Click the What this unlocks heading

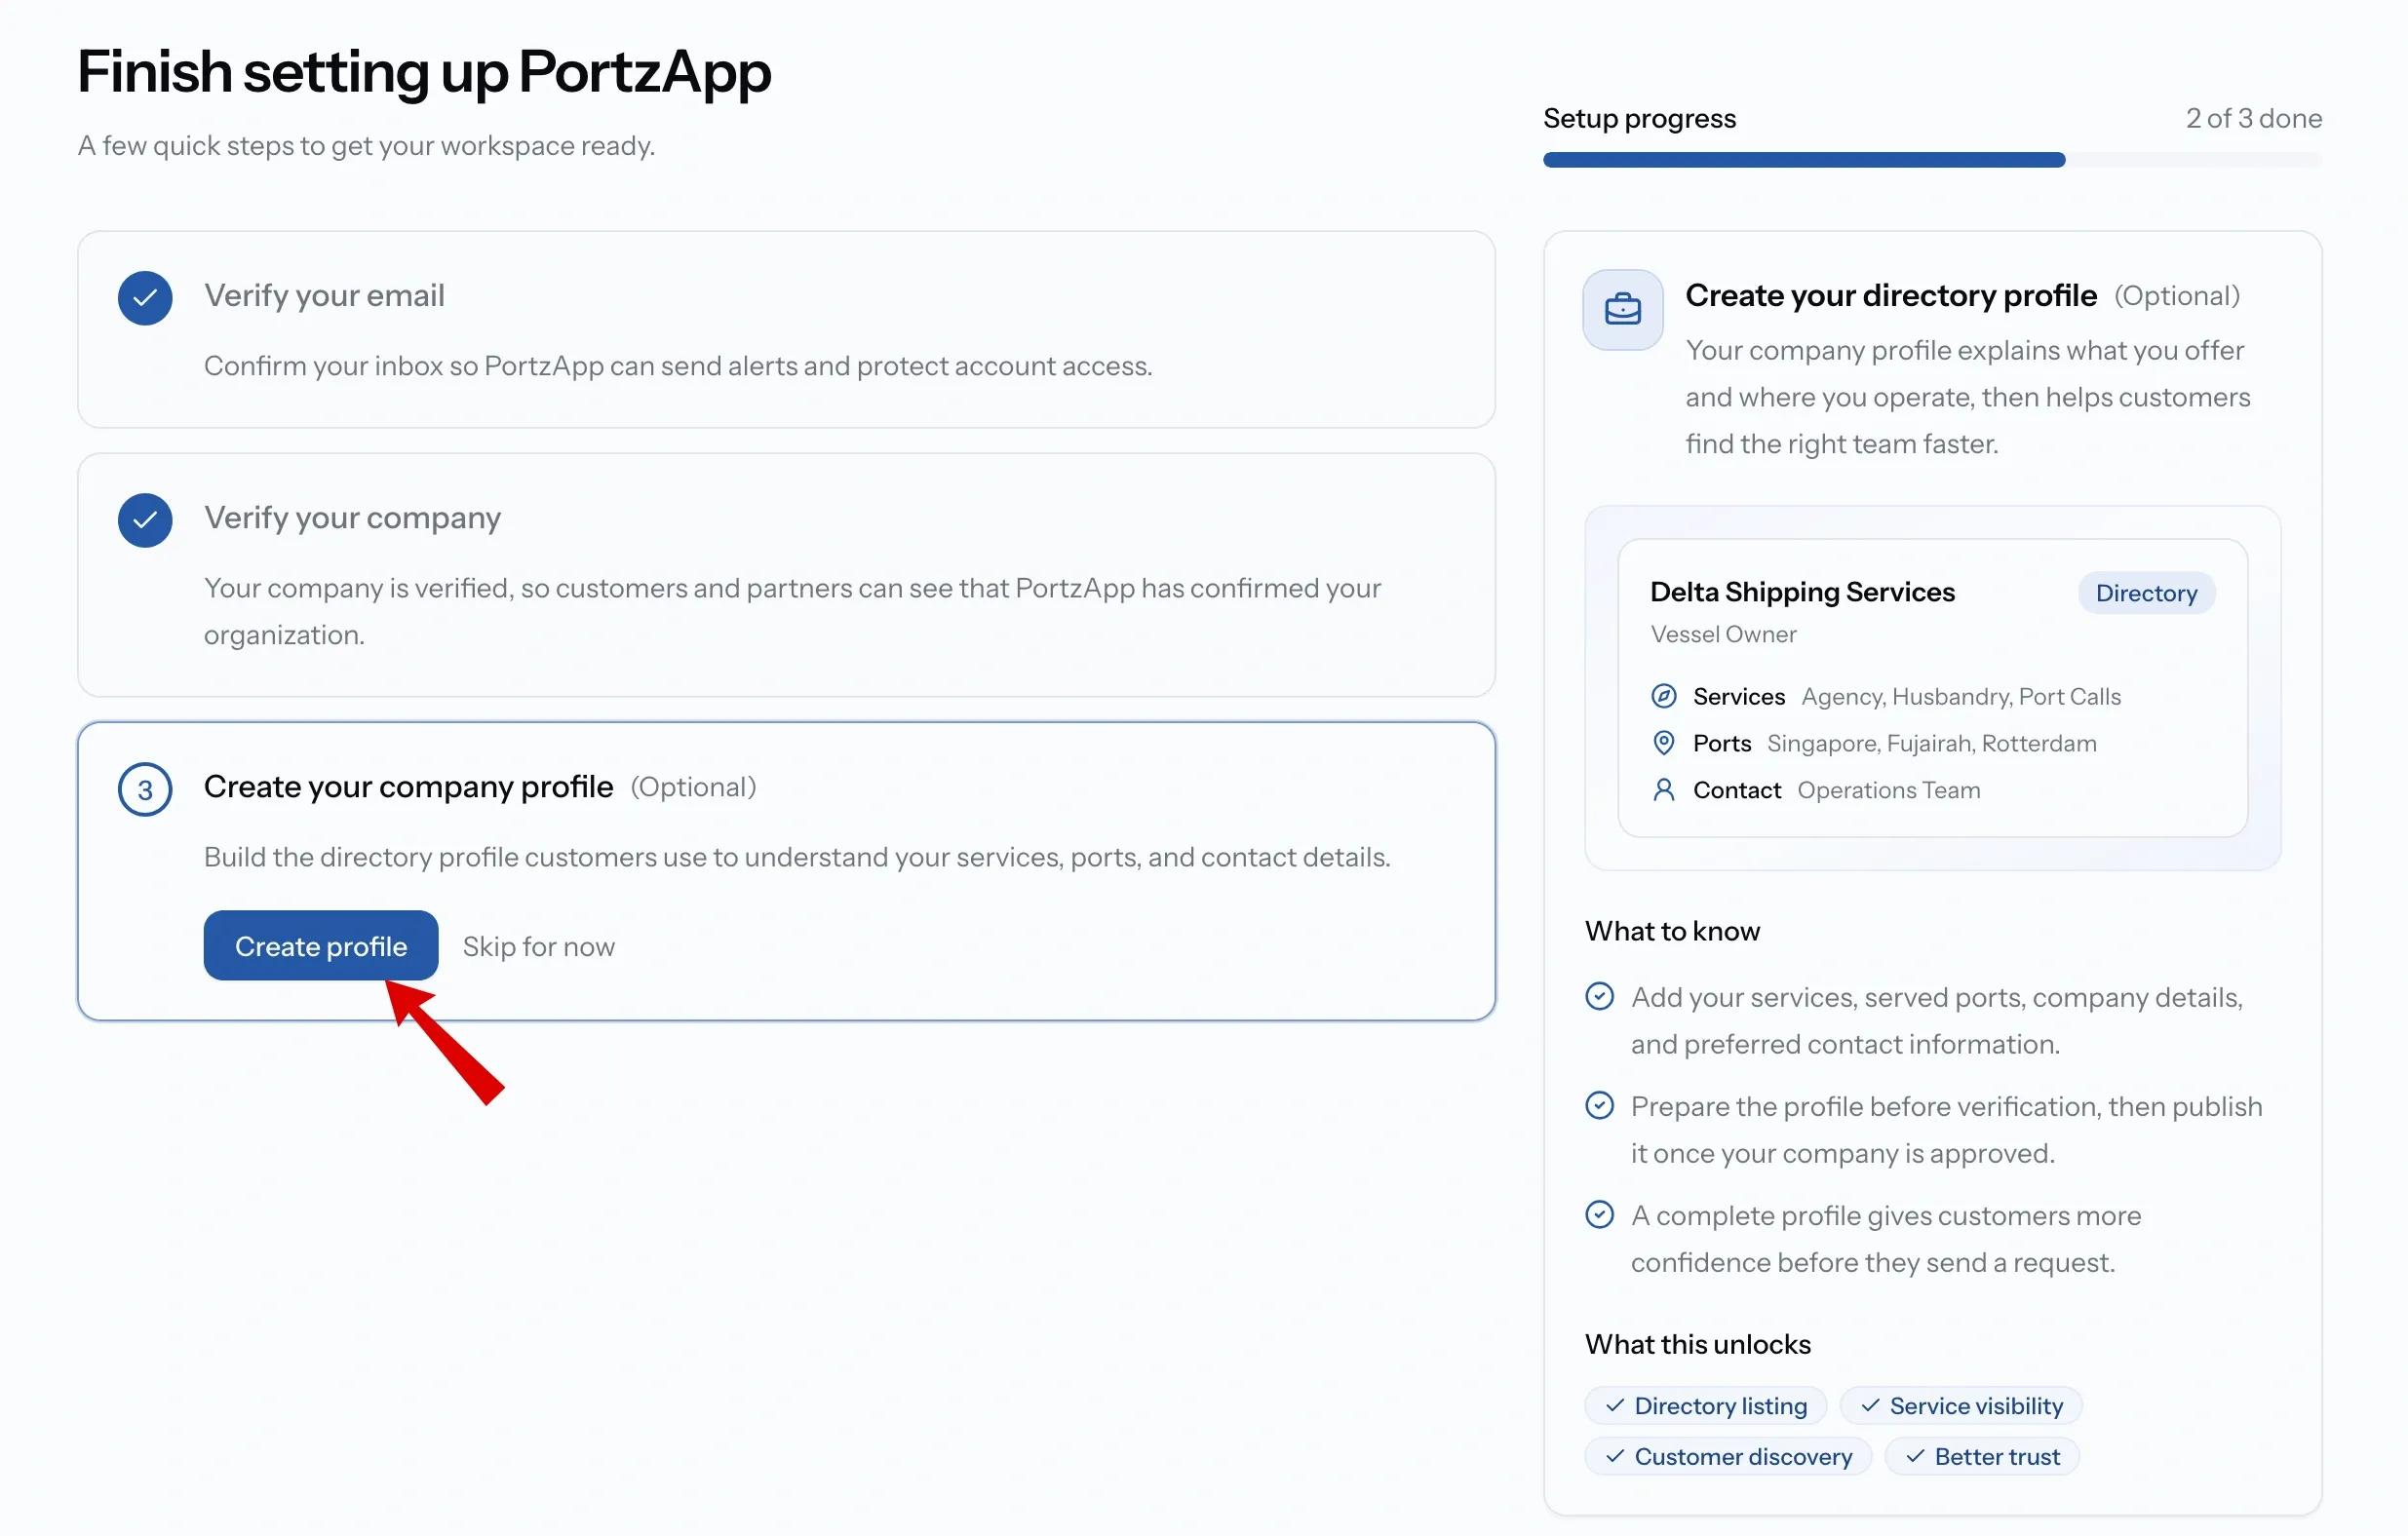pyautogui.click(x=1697, y=1344)
